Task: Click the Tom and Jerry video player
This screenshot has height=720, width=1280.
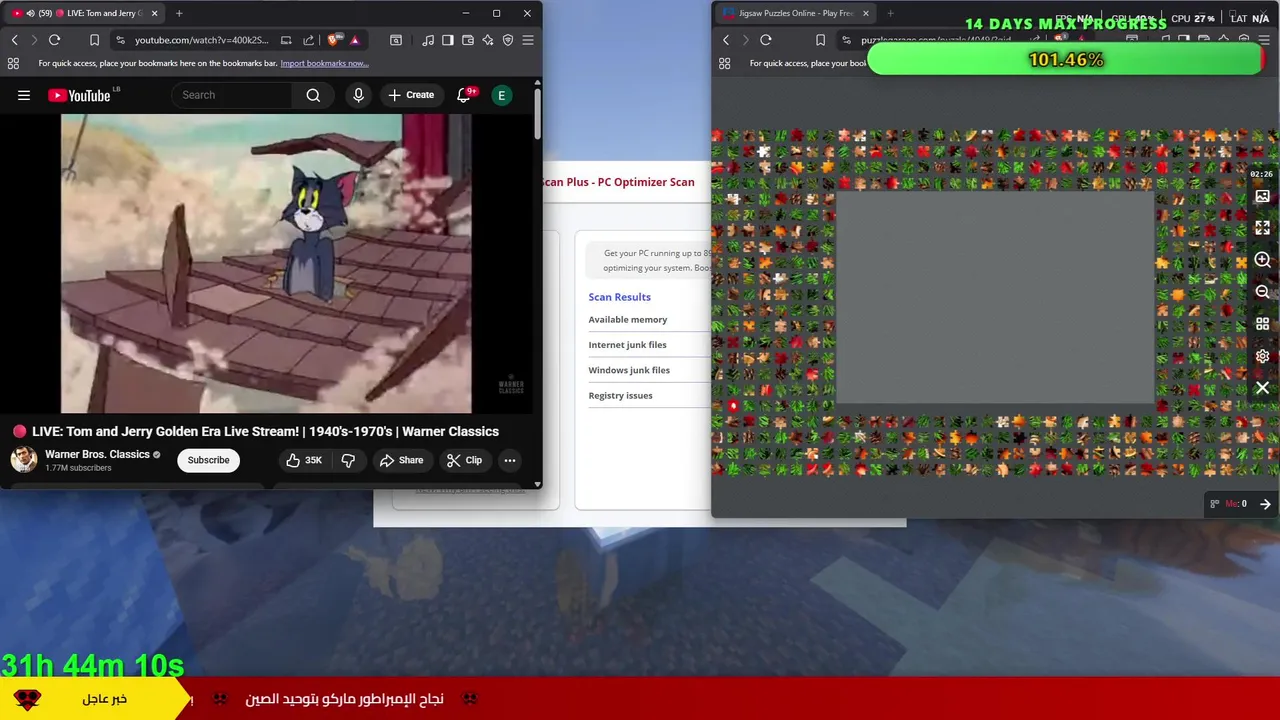Action: 266,263
